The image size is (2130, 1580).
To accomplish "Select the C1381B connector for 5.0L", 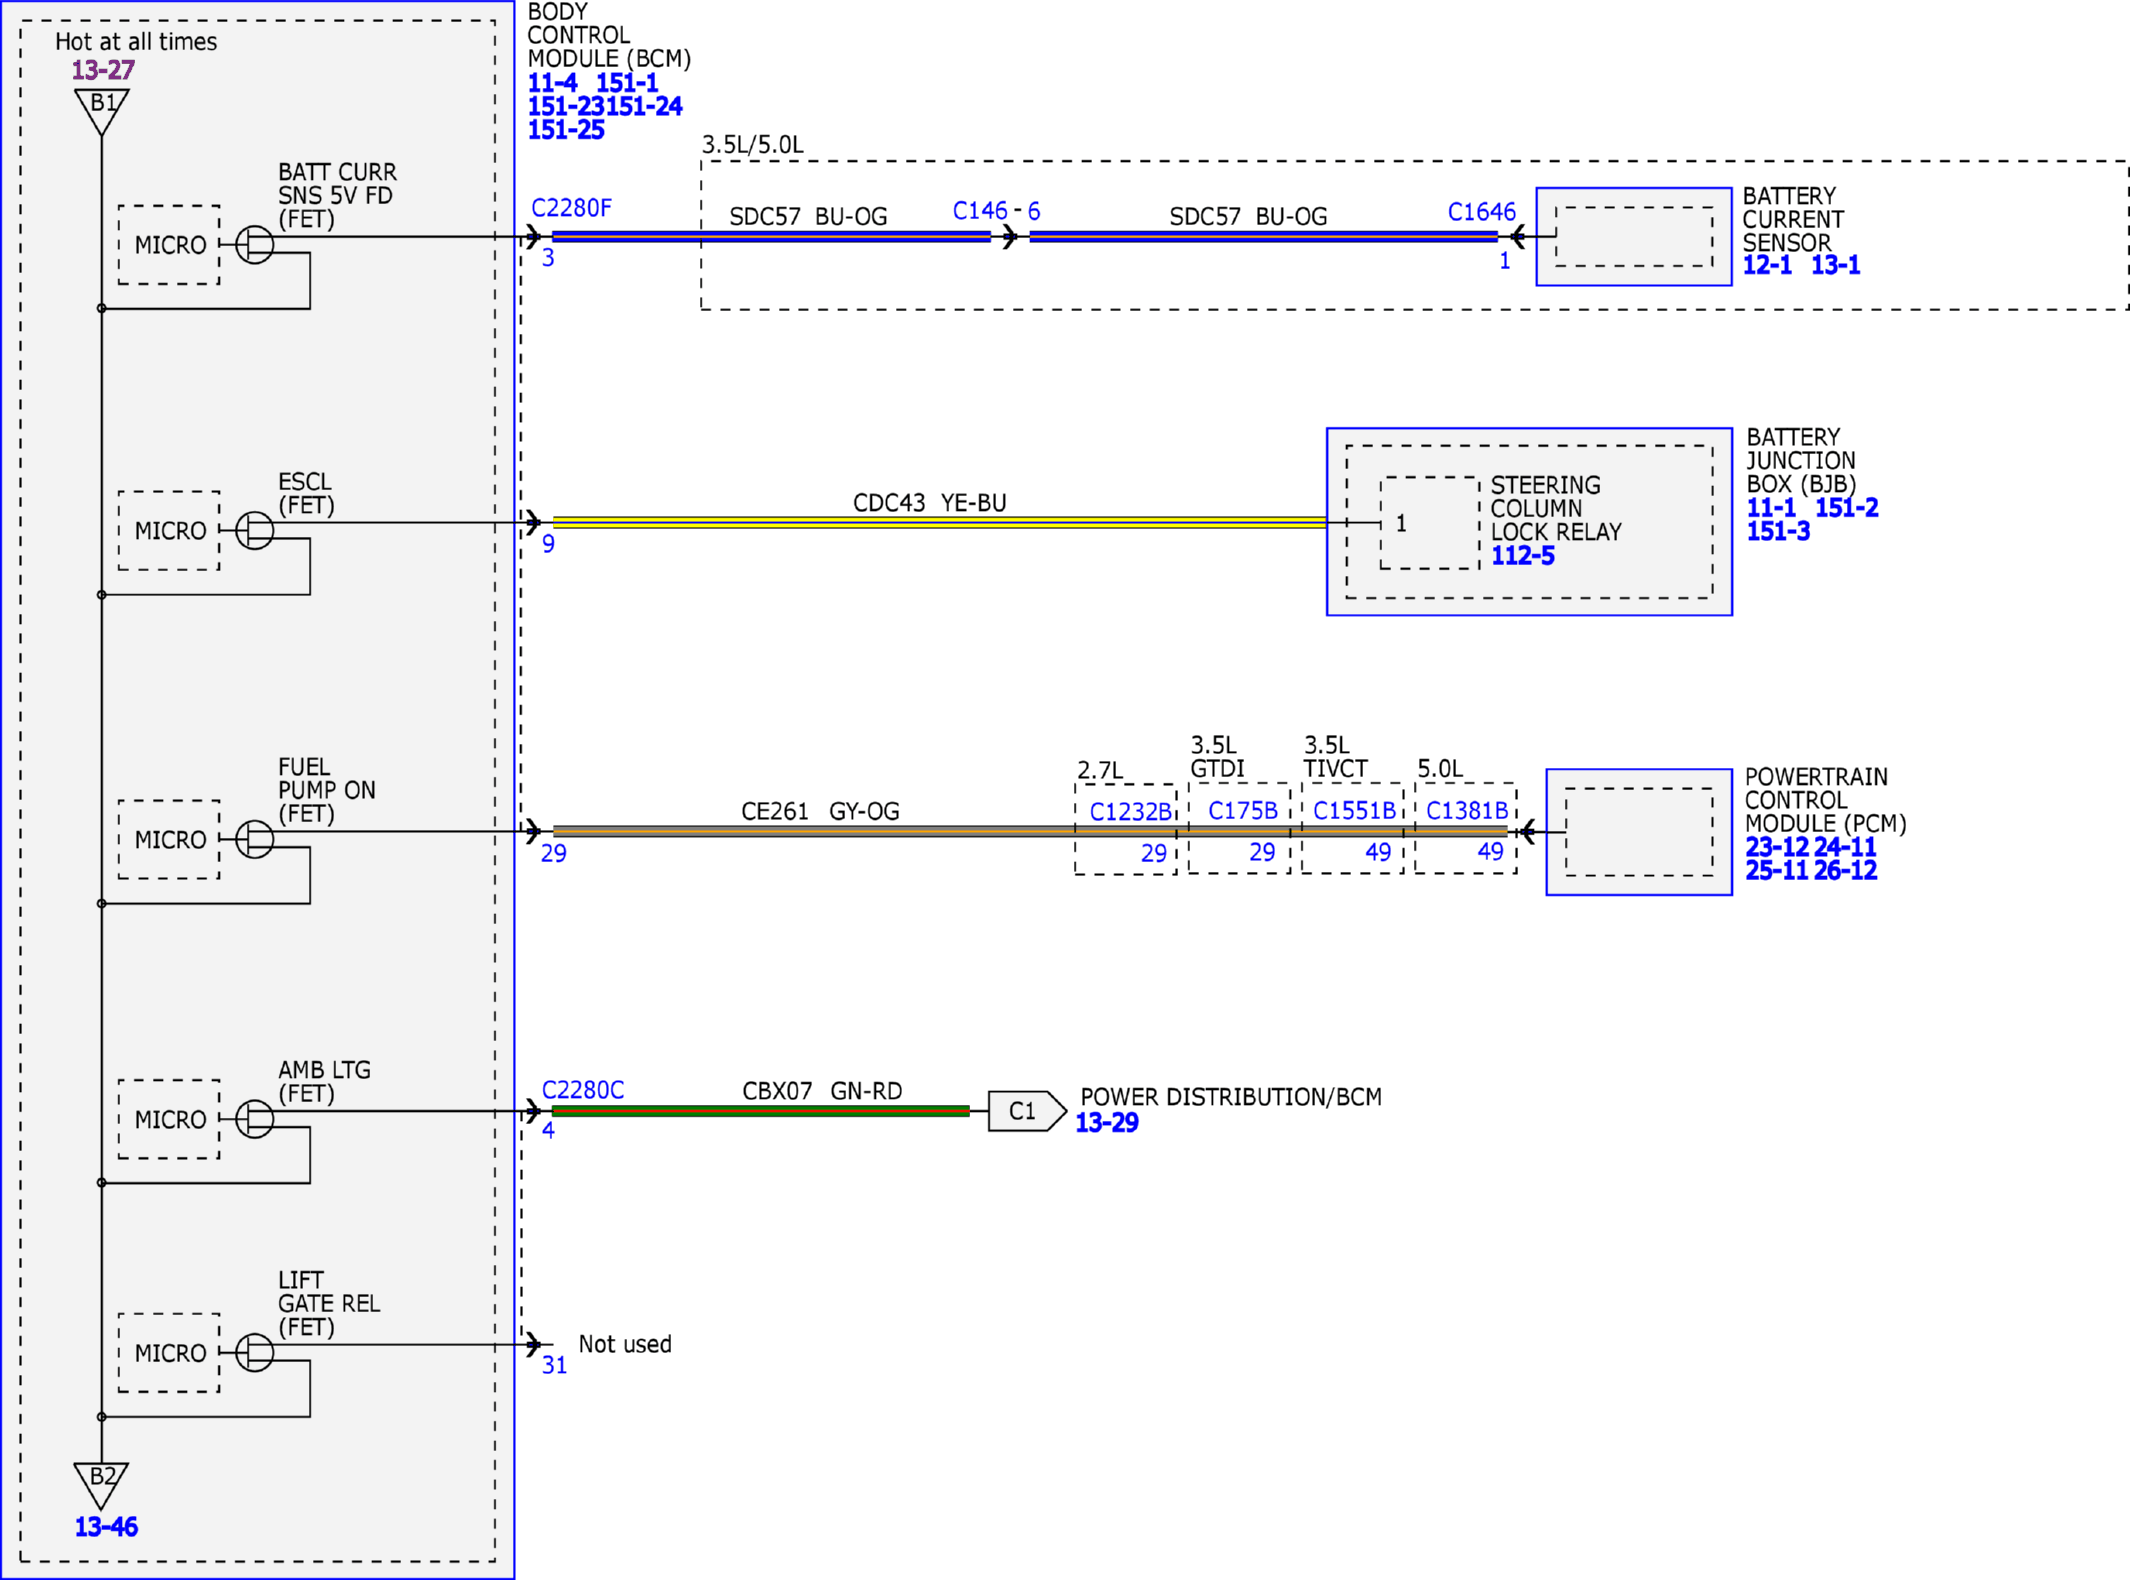I will point(1467,811).
